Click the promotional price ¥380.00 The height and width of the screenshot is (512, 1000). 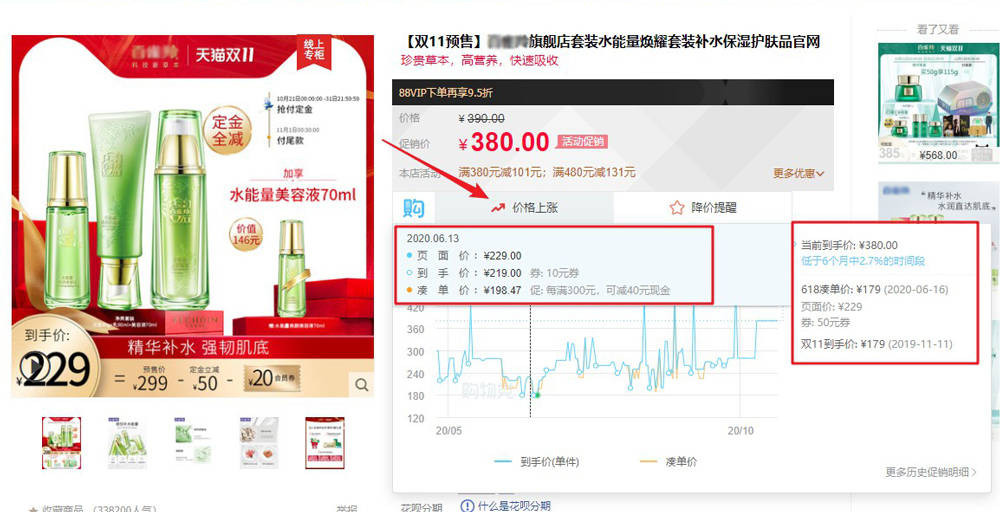[x=503, y=143]
